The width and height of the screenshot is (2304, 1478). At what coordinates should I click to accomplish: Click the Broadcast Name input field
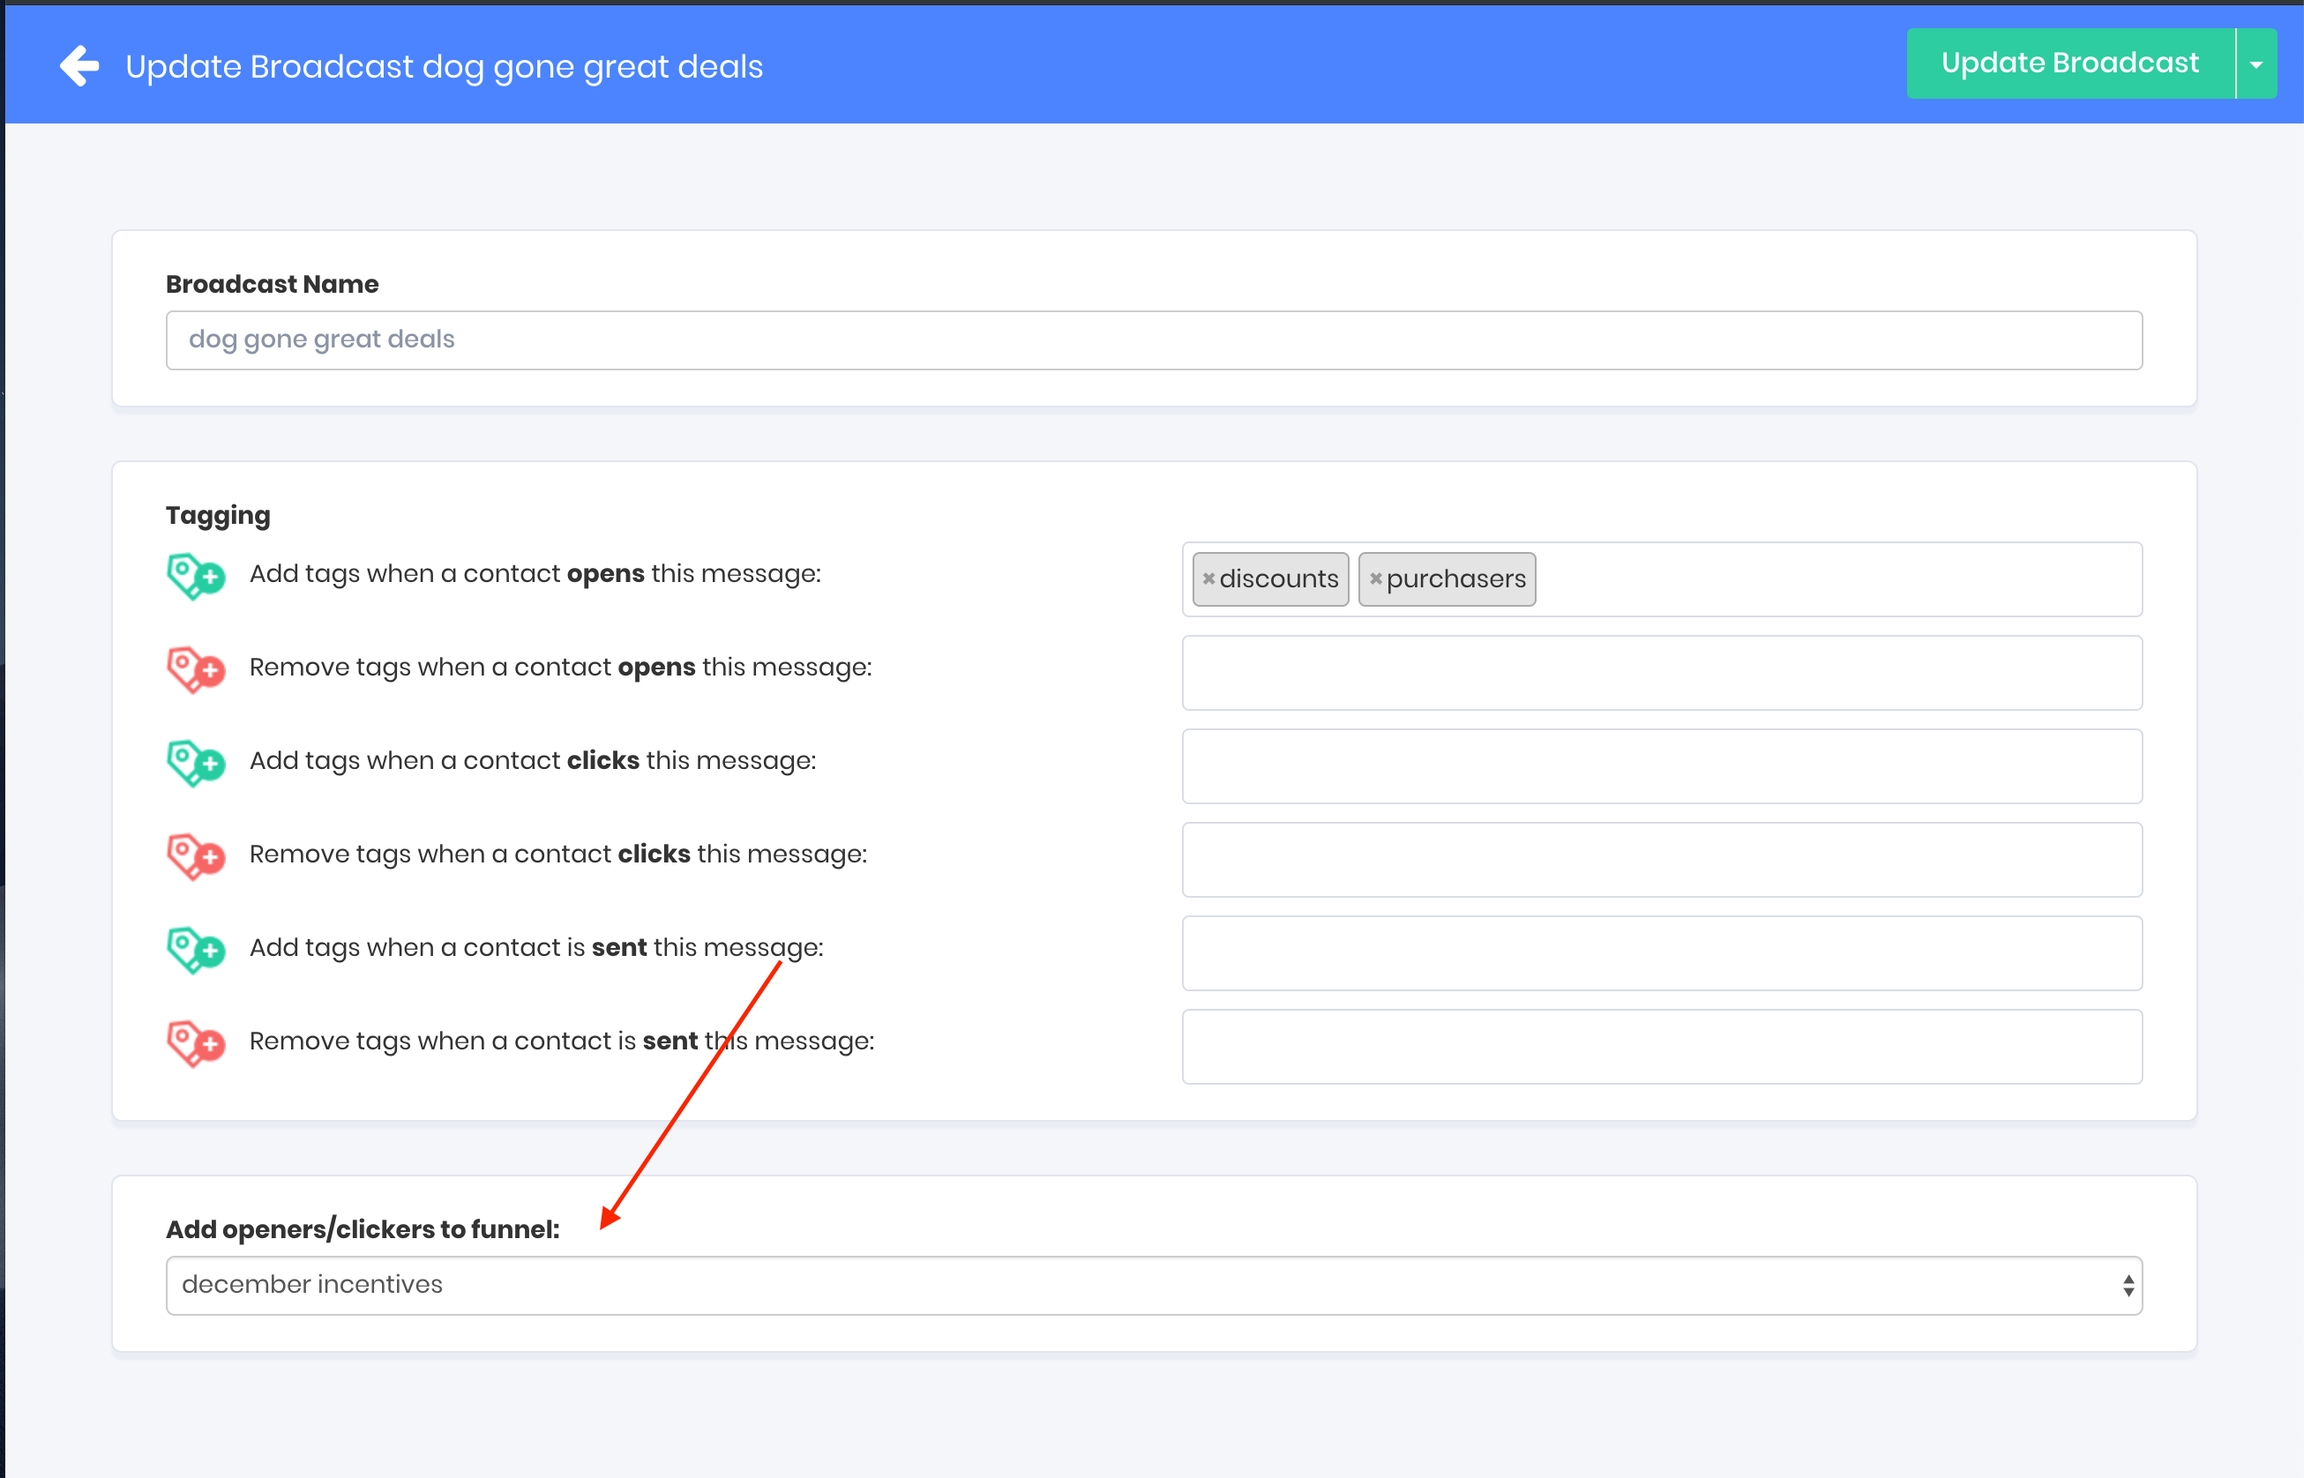pos(1153,340)
